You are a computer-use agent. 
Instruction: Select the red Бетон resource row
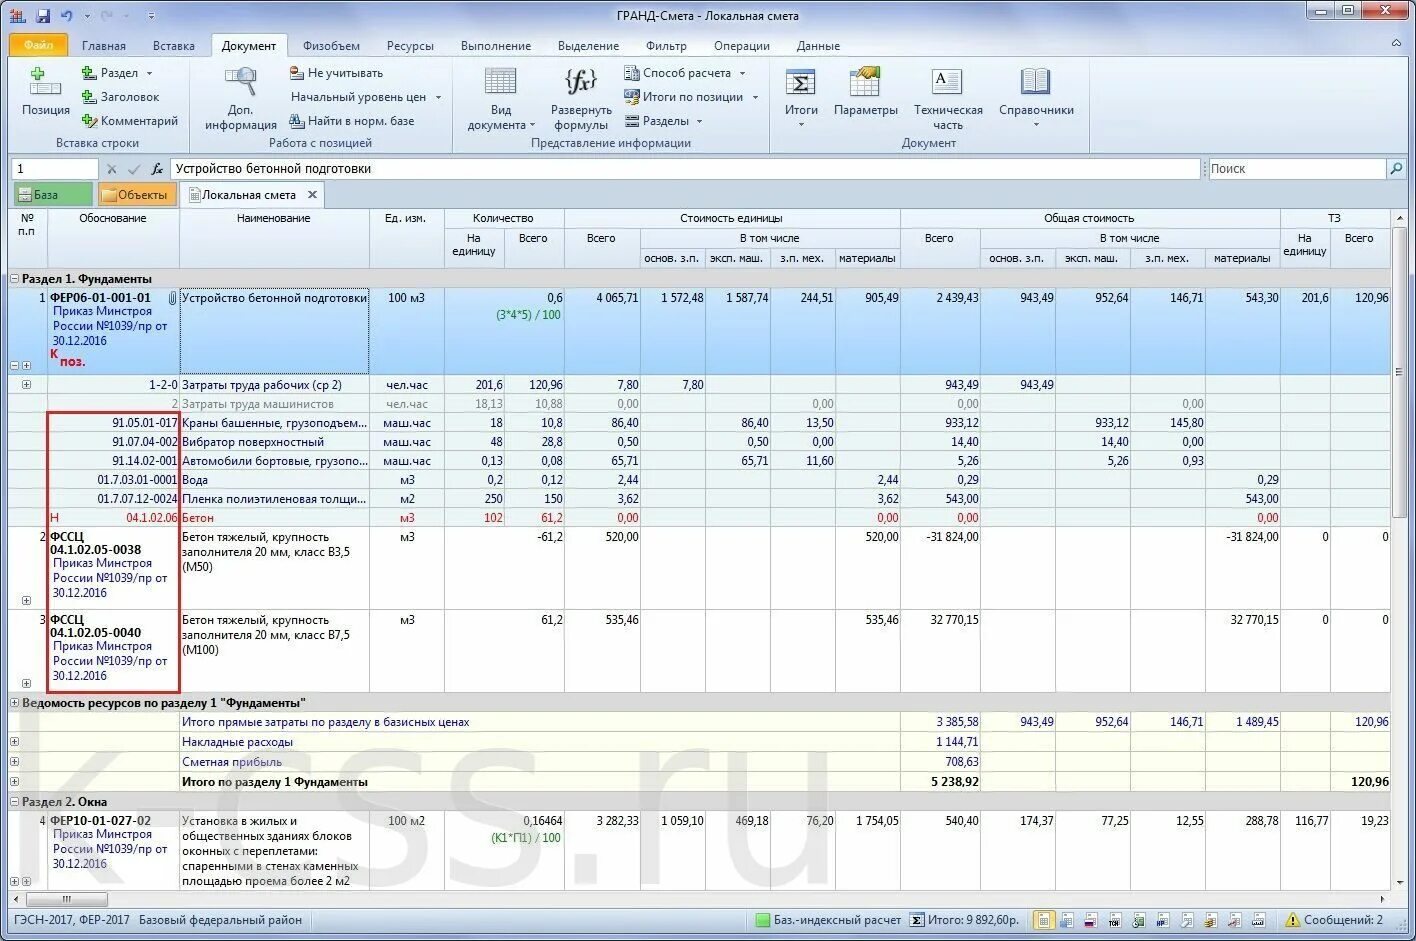coord(700,518)
